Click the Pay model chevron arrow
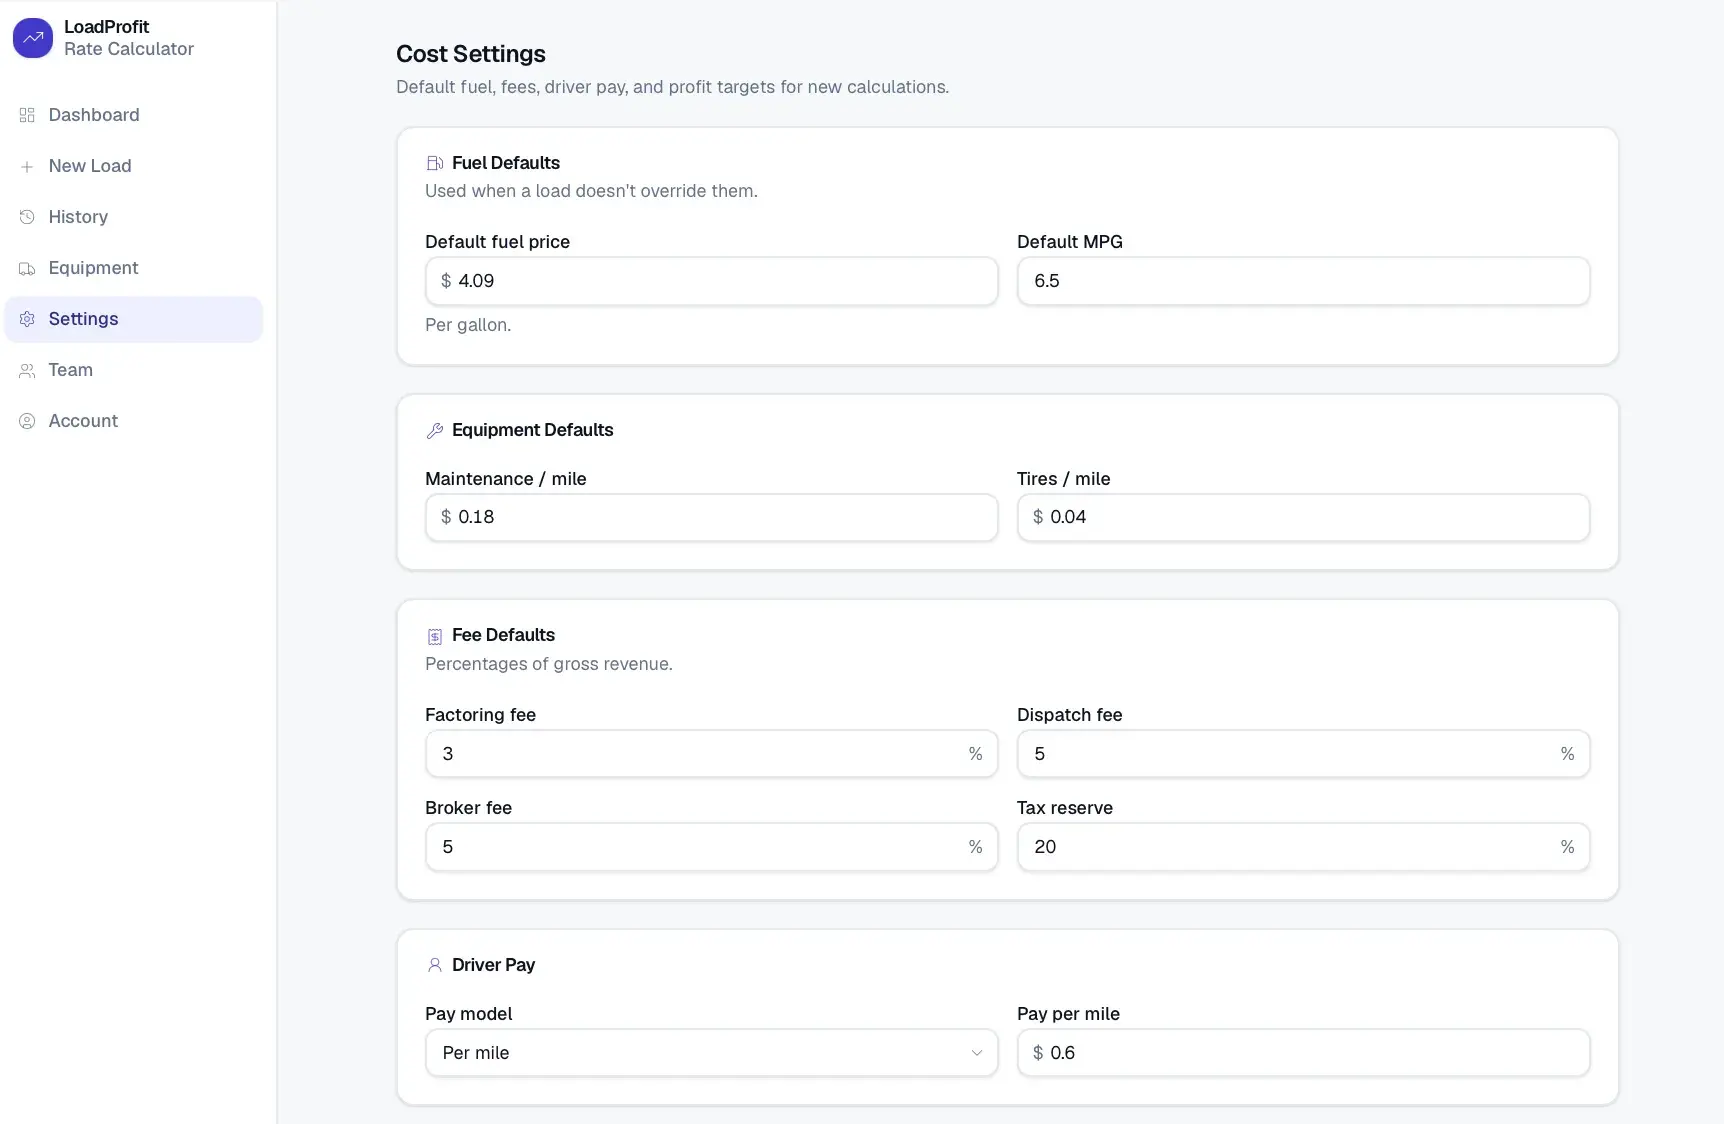The height and width of the screenshot is (1124, 1724). click(x=977, y=1053)
